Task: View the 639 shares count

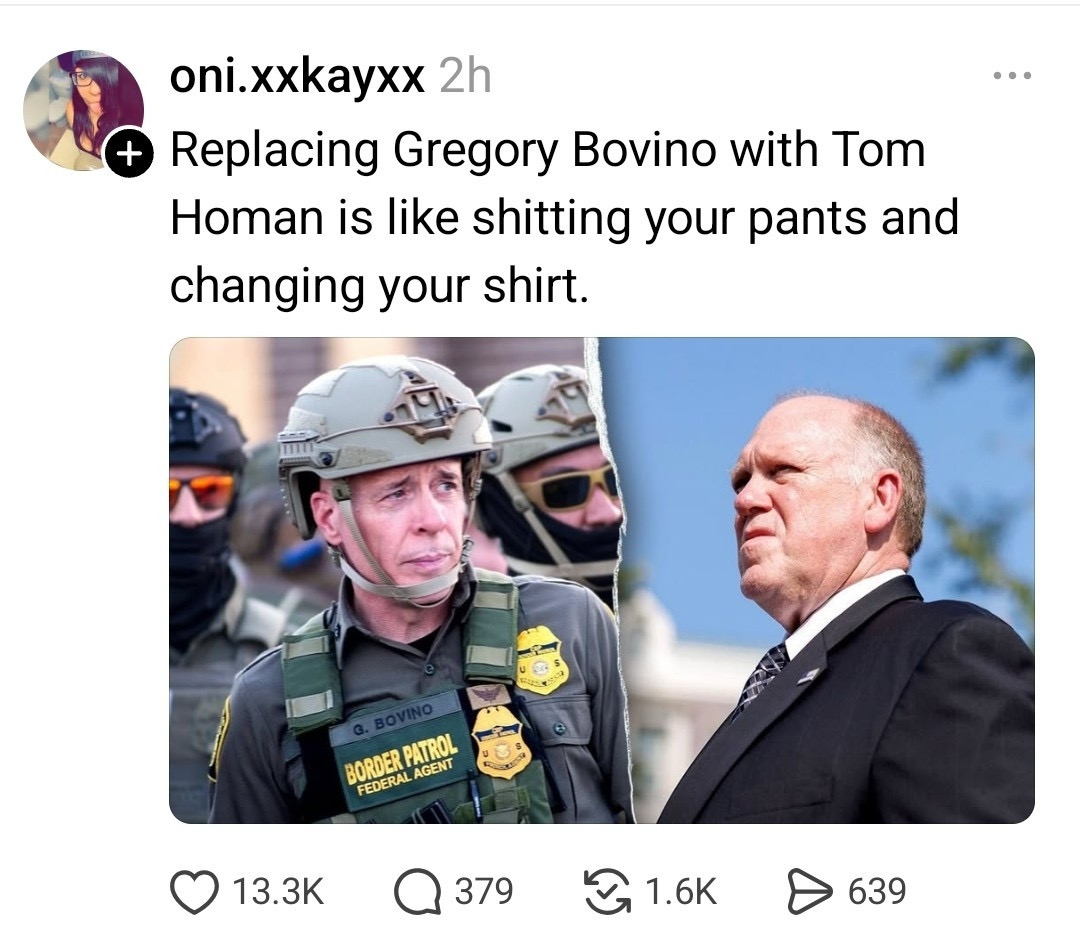Action: (877, 892)
